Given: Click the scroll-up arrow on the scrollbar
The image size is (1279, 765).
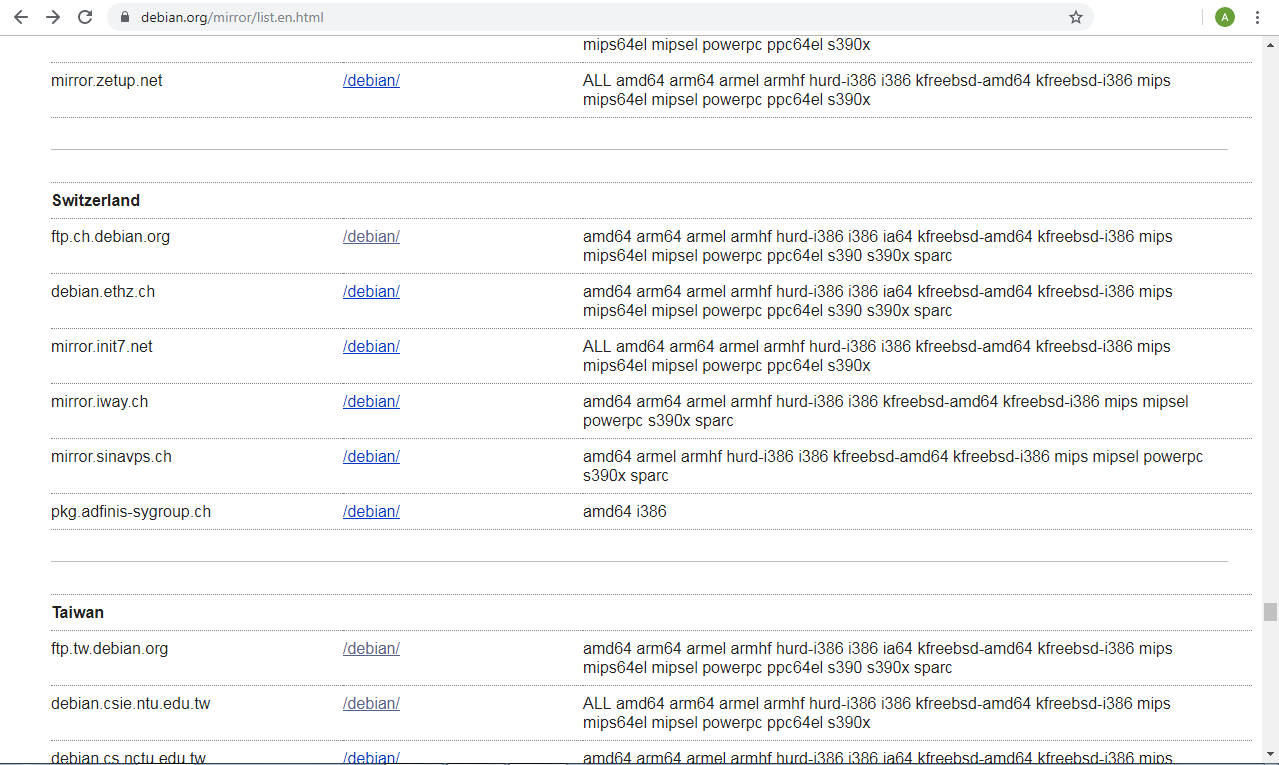Looking at the screenshot, I should 1268,42.
